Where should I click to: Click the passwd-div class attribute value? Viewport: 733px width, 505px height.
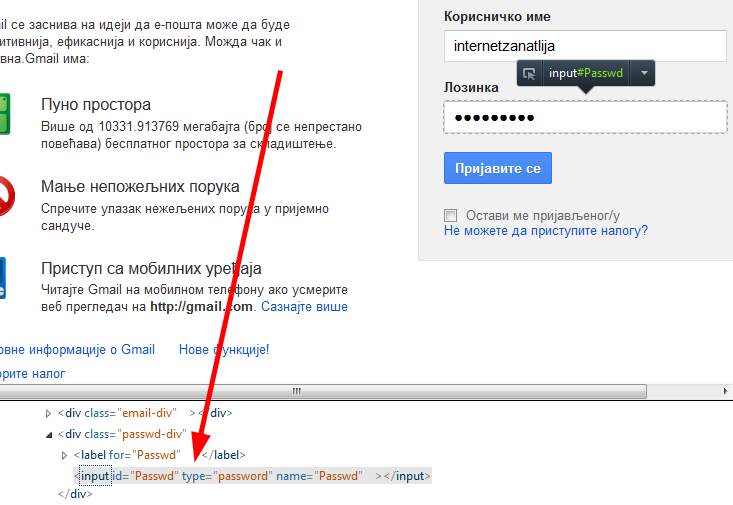tap(152, 434)
